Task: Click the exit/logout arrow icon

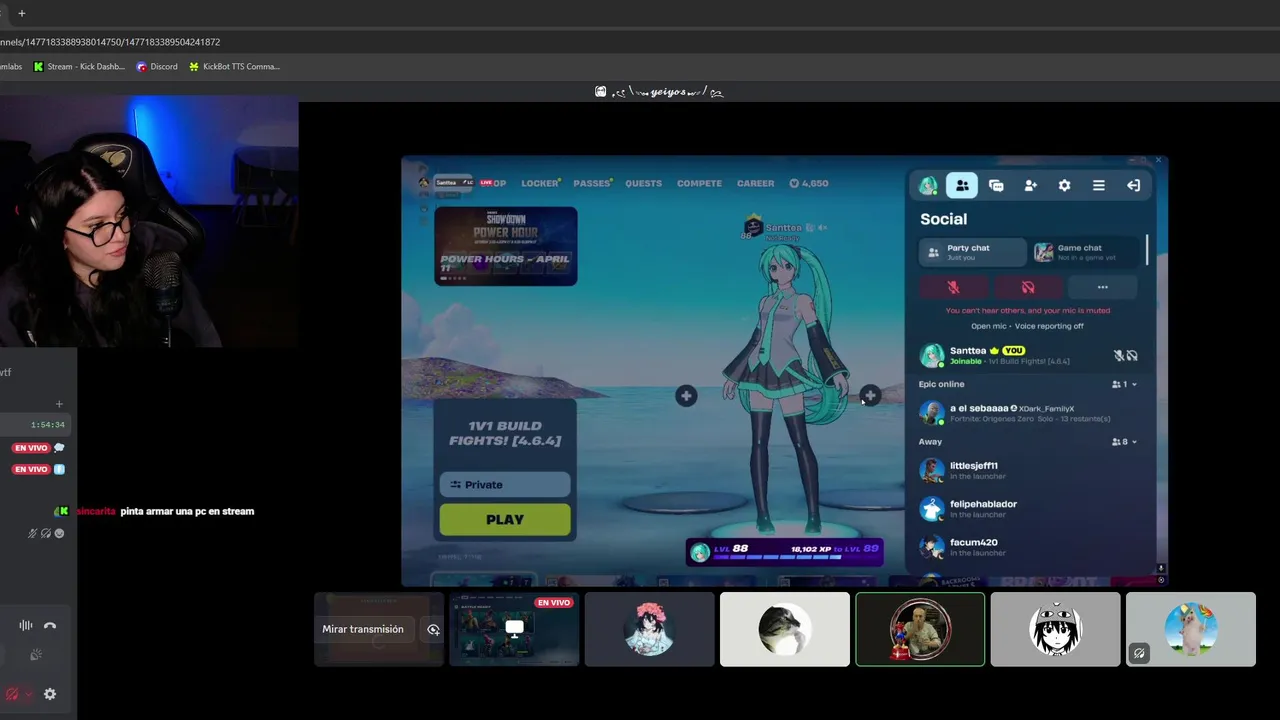Action: [1133, 185]
